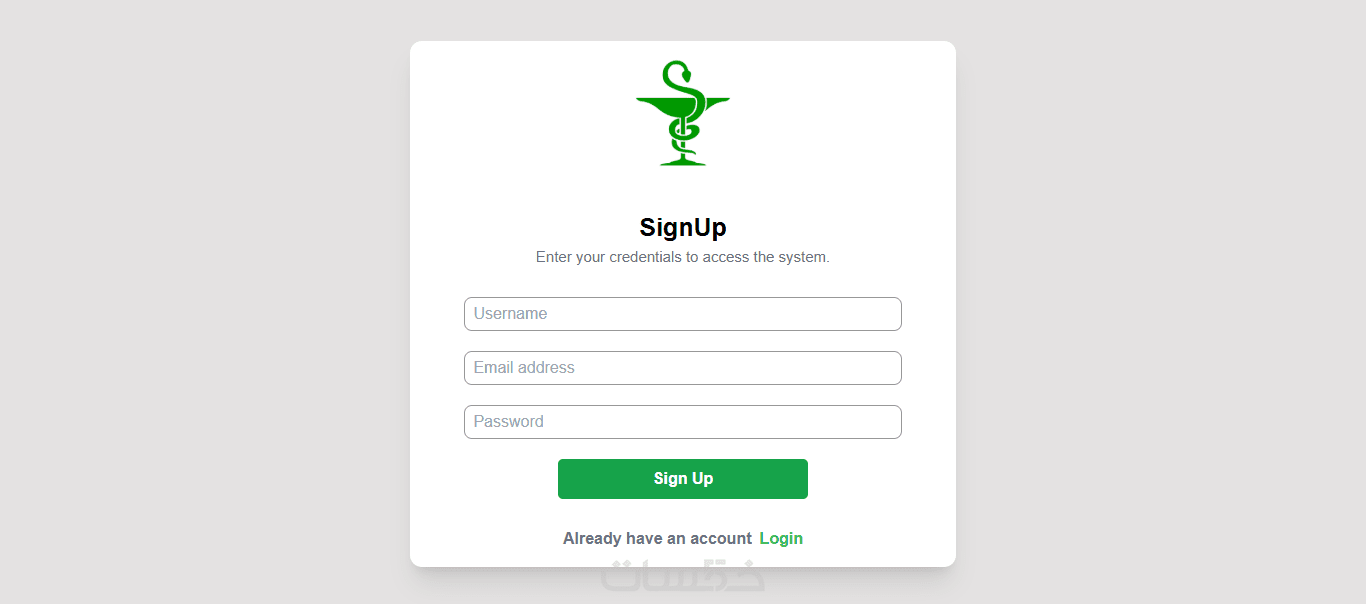This screenshot has width=1366, height=604.
Task: Click the 'Password' placeholder text
Action: [x=508, y=422]
